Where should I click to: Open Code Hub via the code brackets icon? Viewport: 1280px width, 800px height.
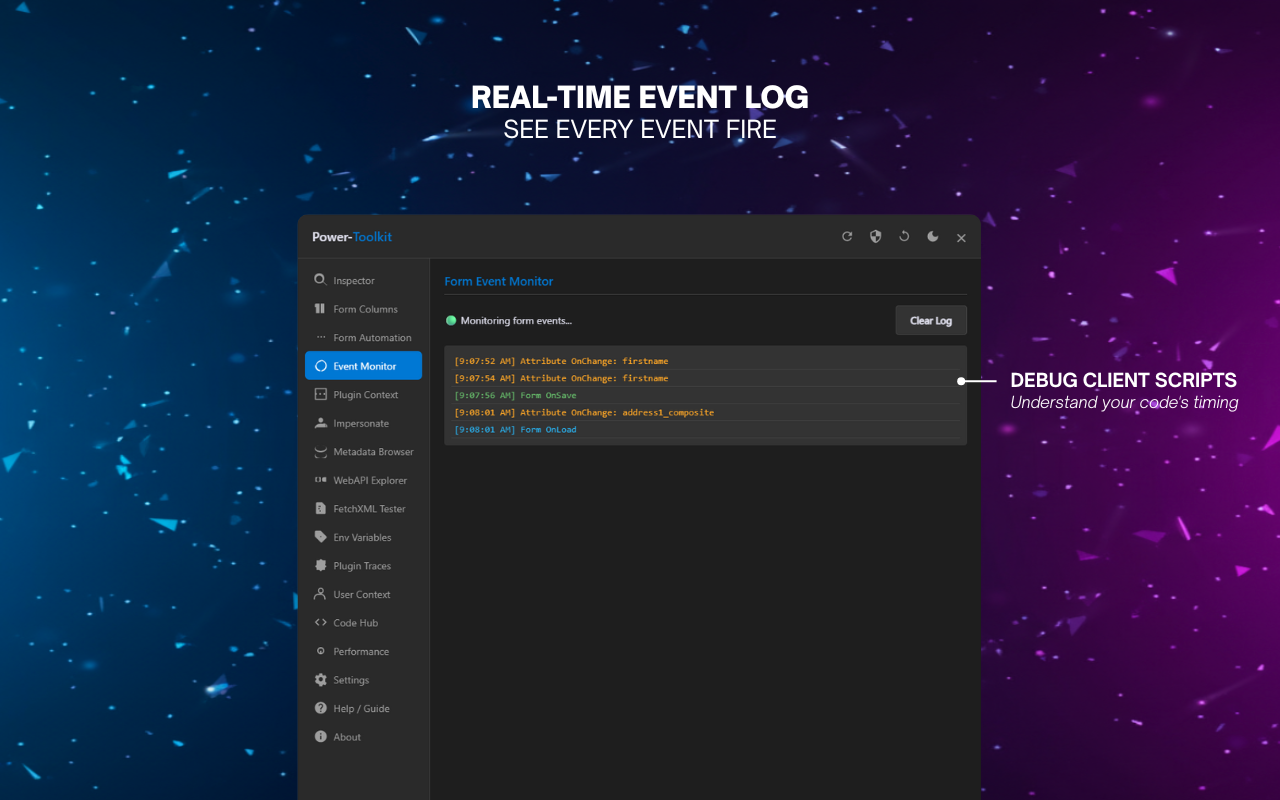click(x=320, y=622)
